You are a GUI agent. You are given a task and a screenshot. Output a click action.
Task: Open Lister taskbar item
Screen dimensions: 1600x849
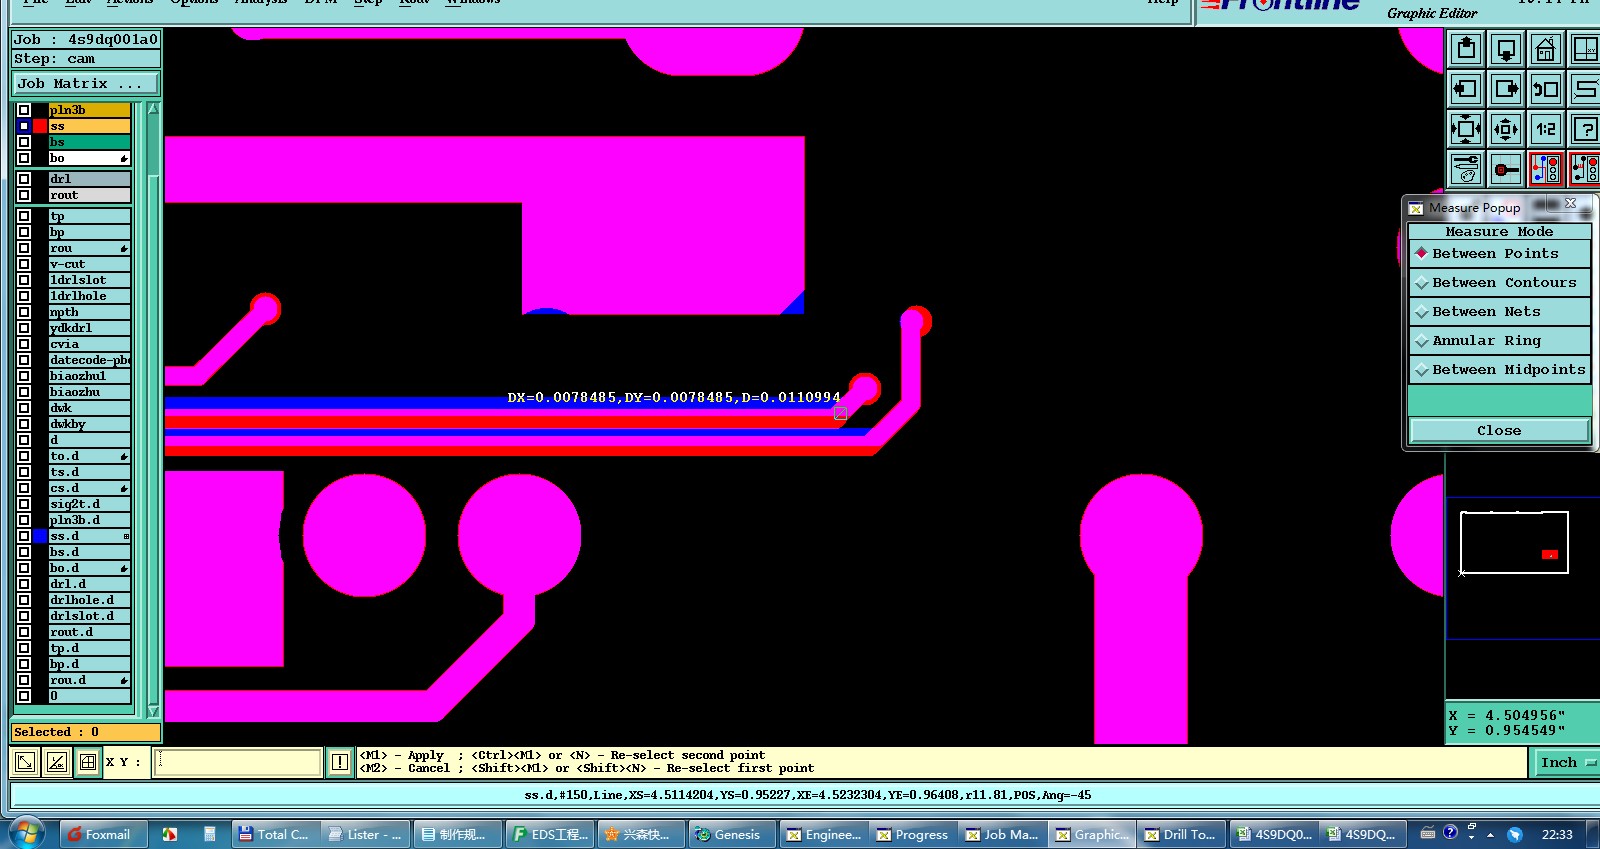(365, 834)
